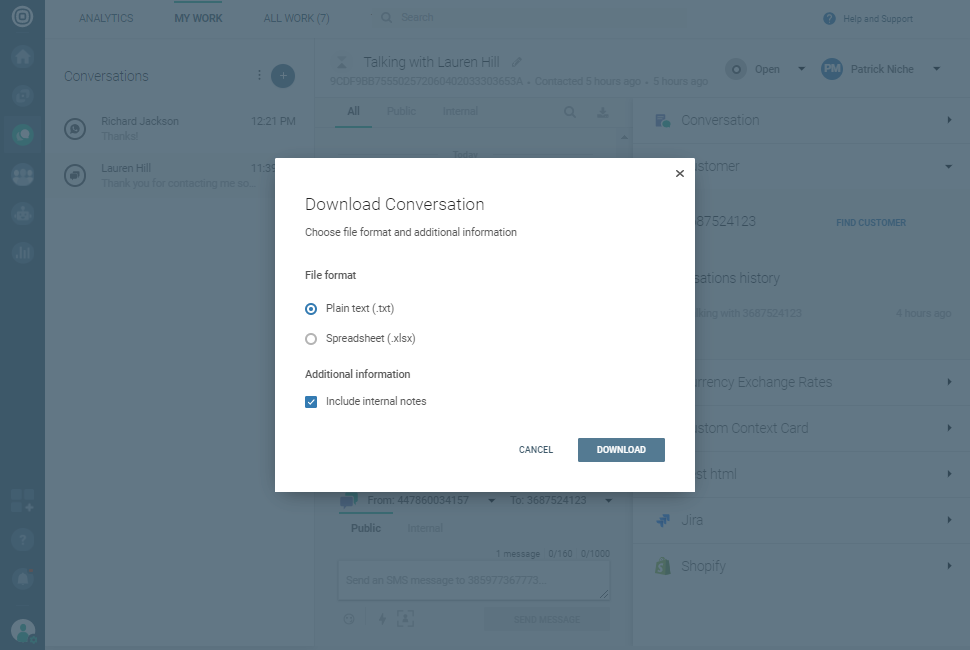Open the reports bar chart sidebar icon
This screenshot has height=650, width=970.
point(22,253)
